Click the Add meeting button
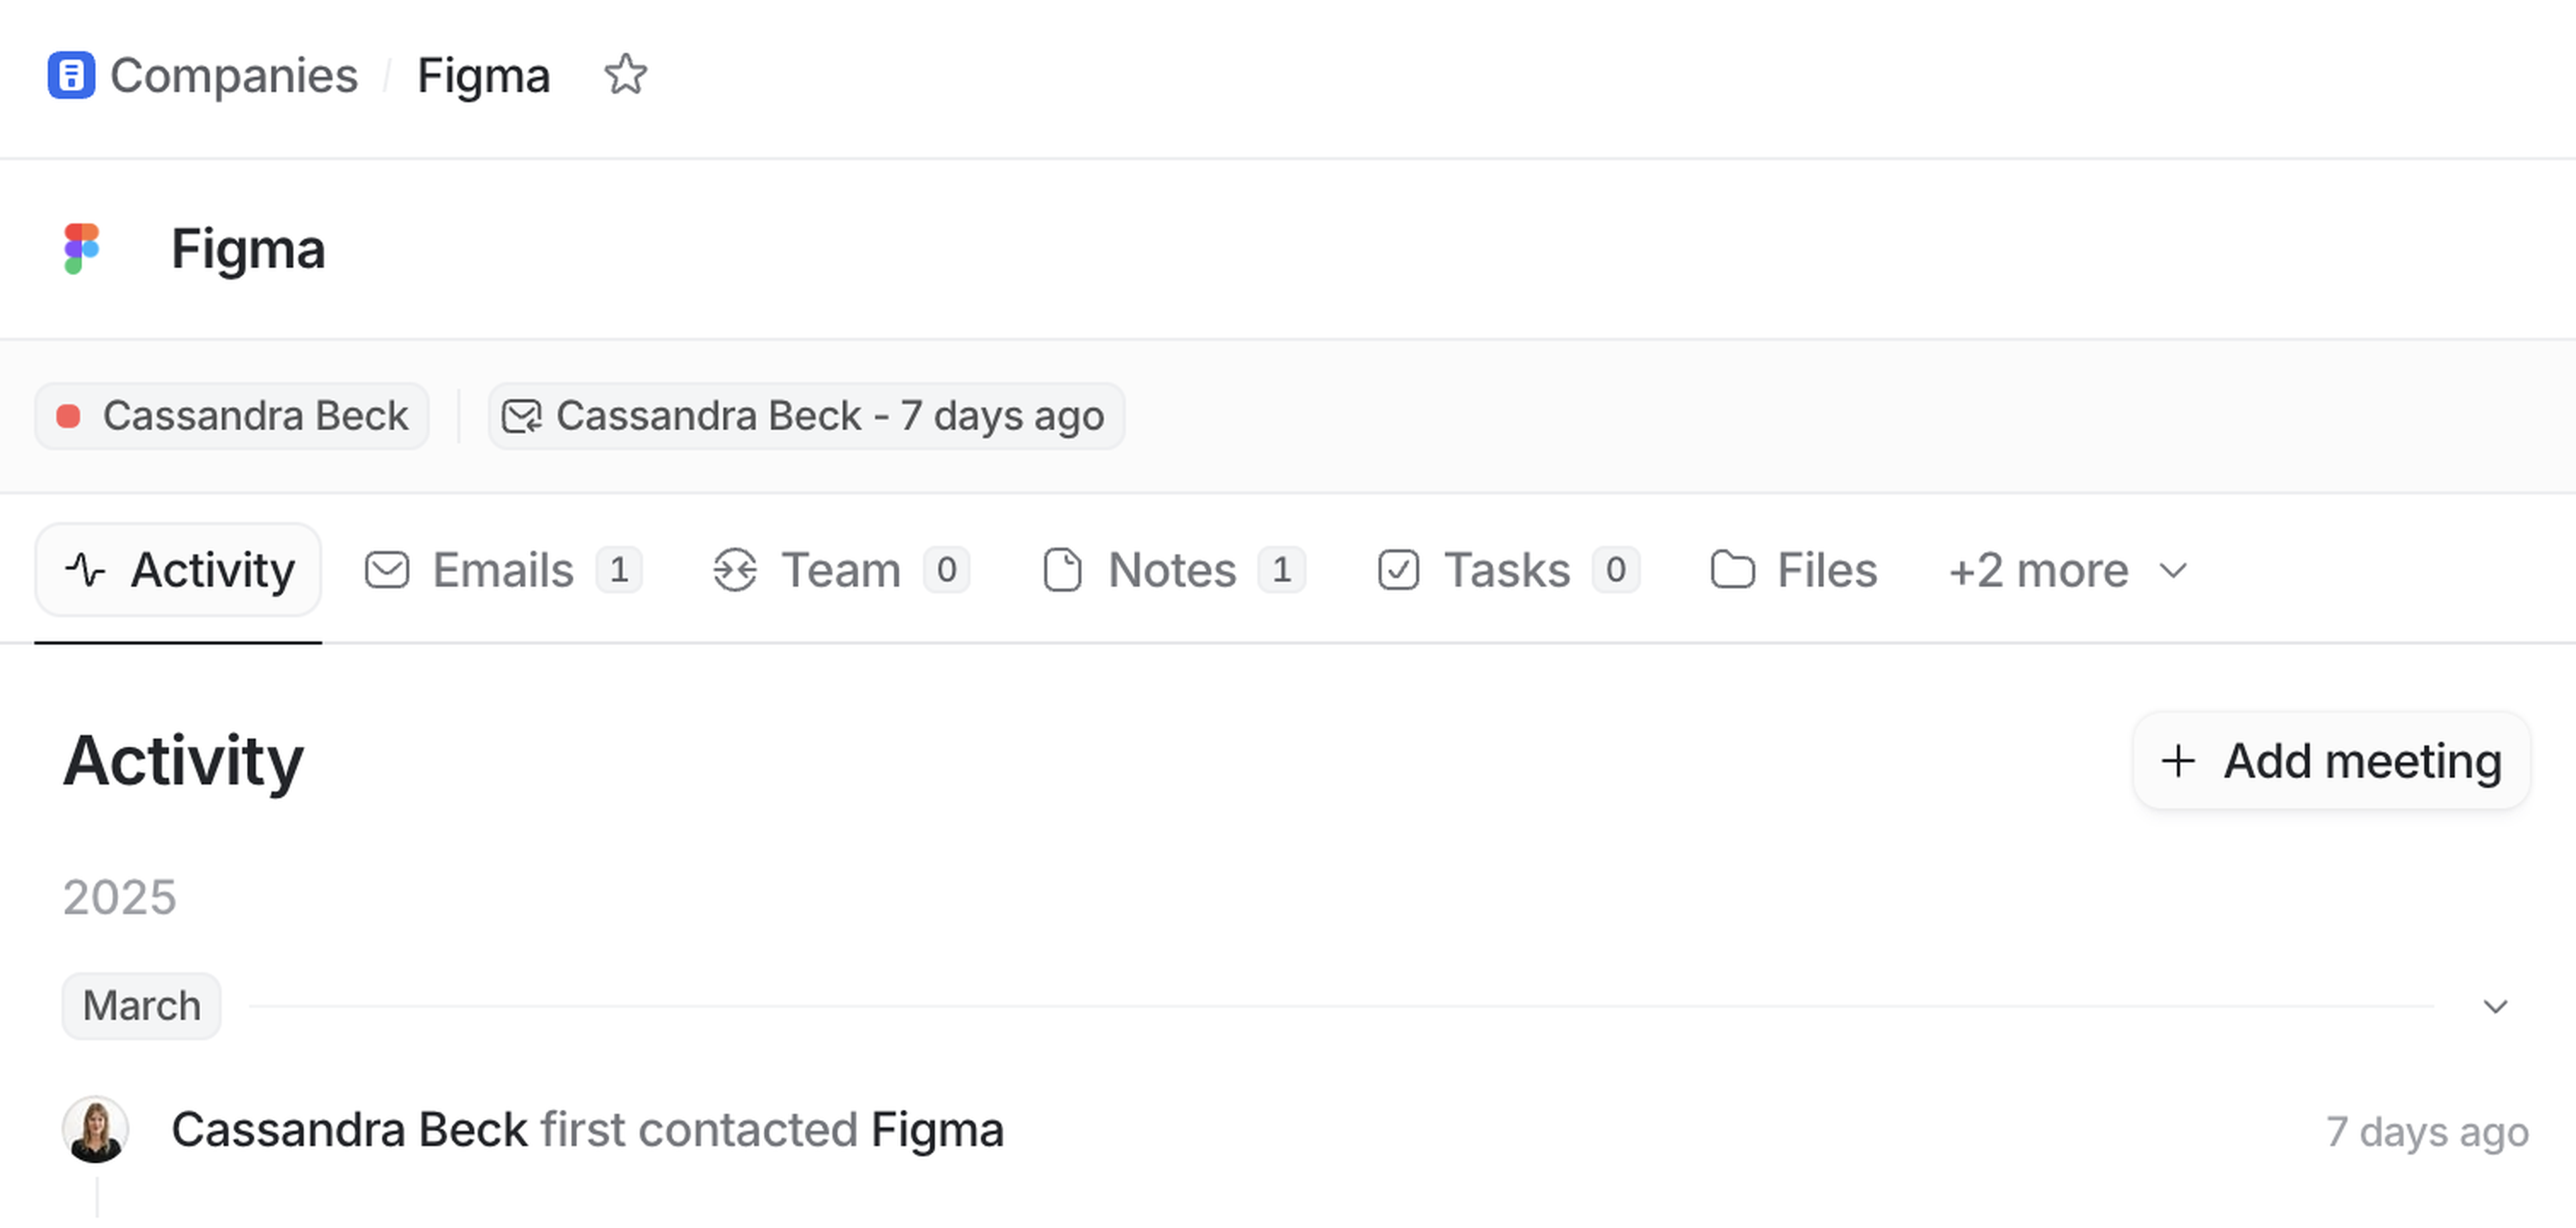 [x=2331, y=761]
